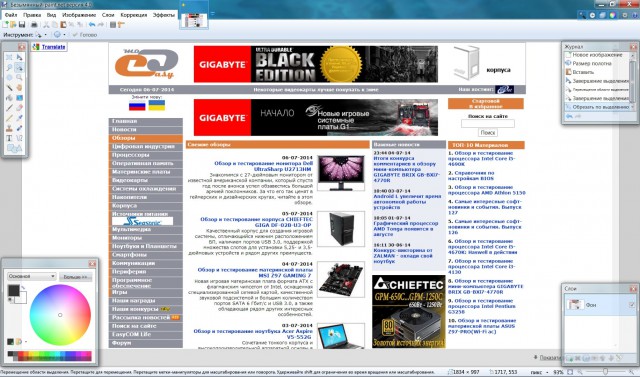The height and width of the screenshot is (377, 640).
Task: Click the Translate link
Action: point(53,47)
